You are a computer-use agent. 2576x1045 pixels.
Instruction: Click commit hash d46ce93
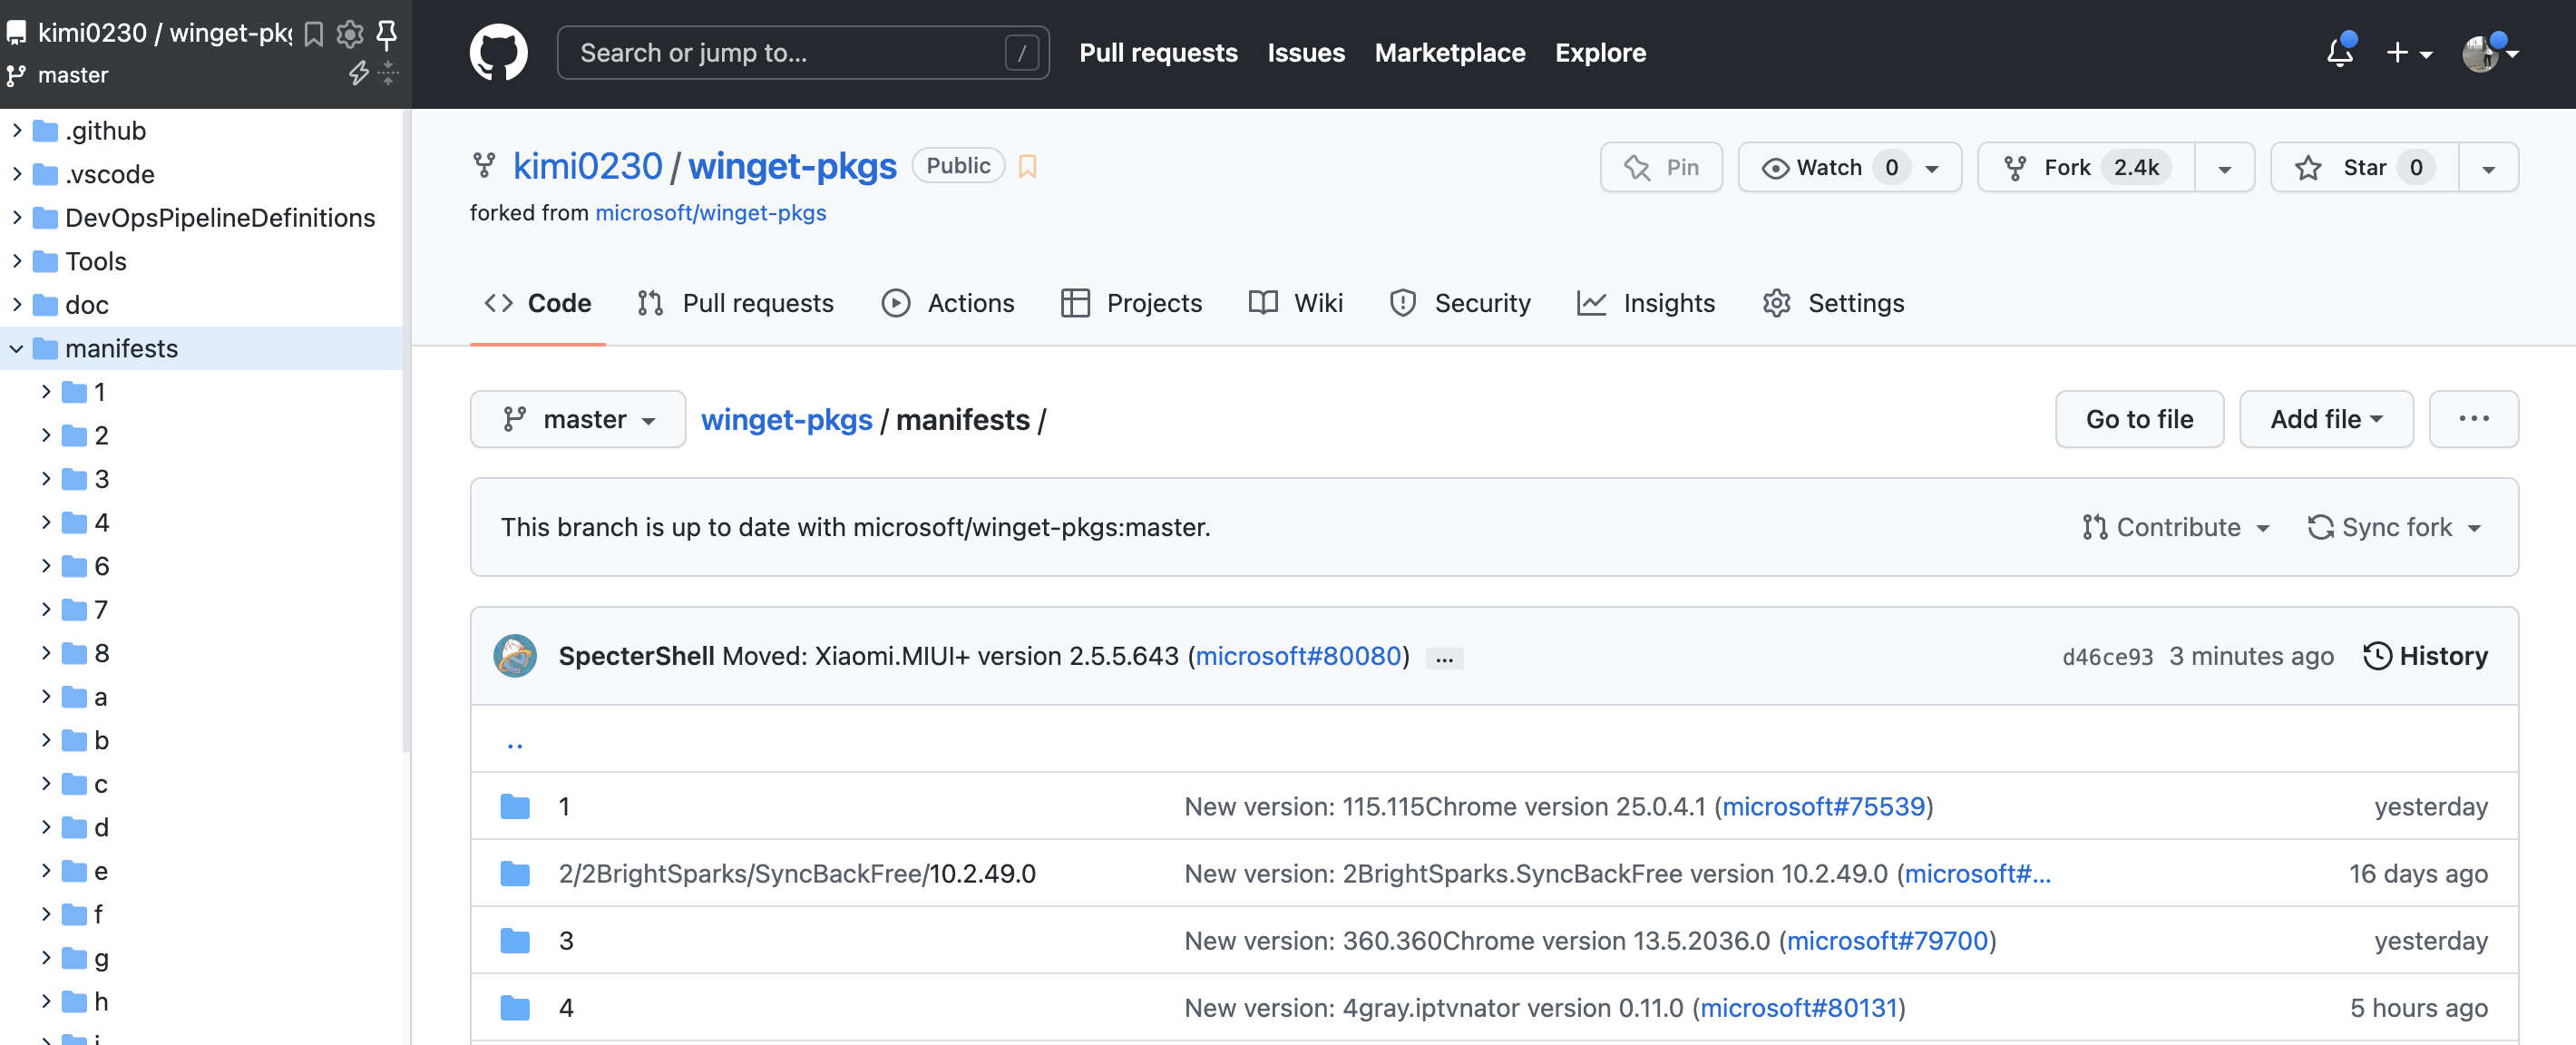2107,657
